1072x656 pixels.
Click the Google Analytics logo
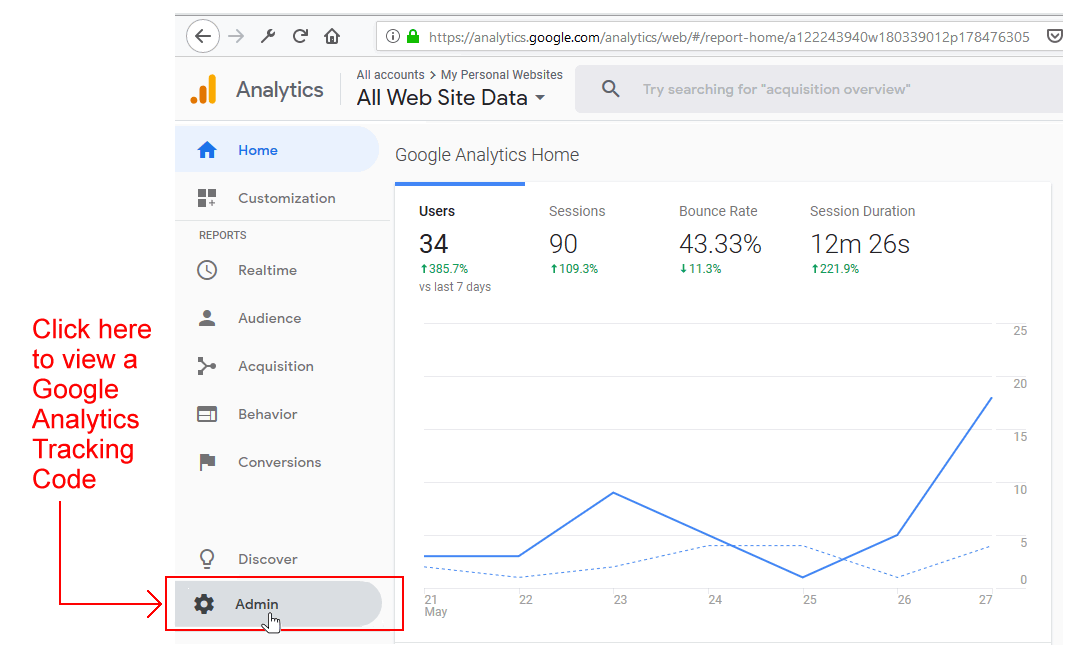click(x=204, y=90)
